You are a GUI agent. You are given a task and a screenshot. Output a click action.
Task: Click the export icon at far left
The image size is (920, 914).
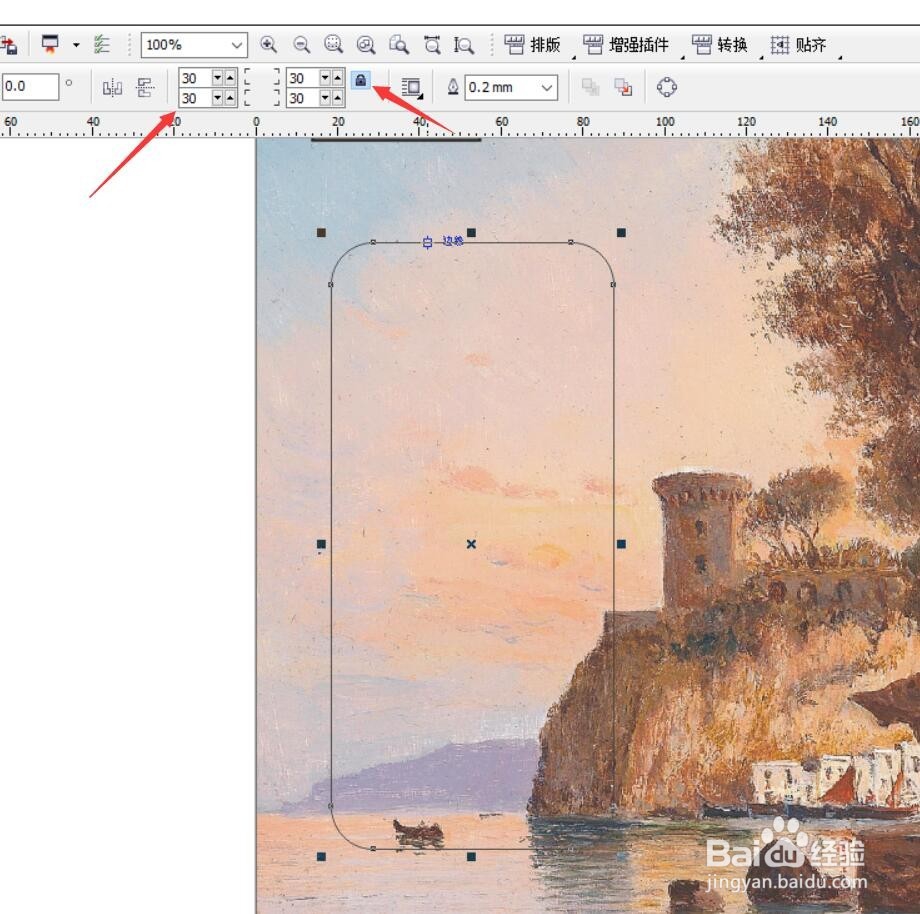(x=9, y=45)
